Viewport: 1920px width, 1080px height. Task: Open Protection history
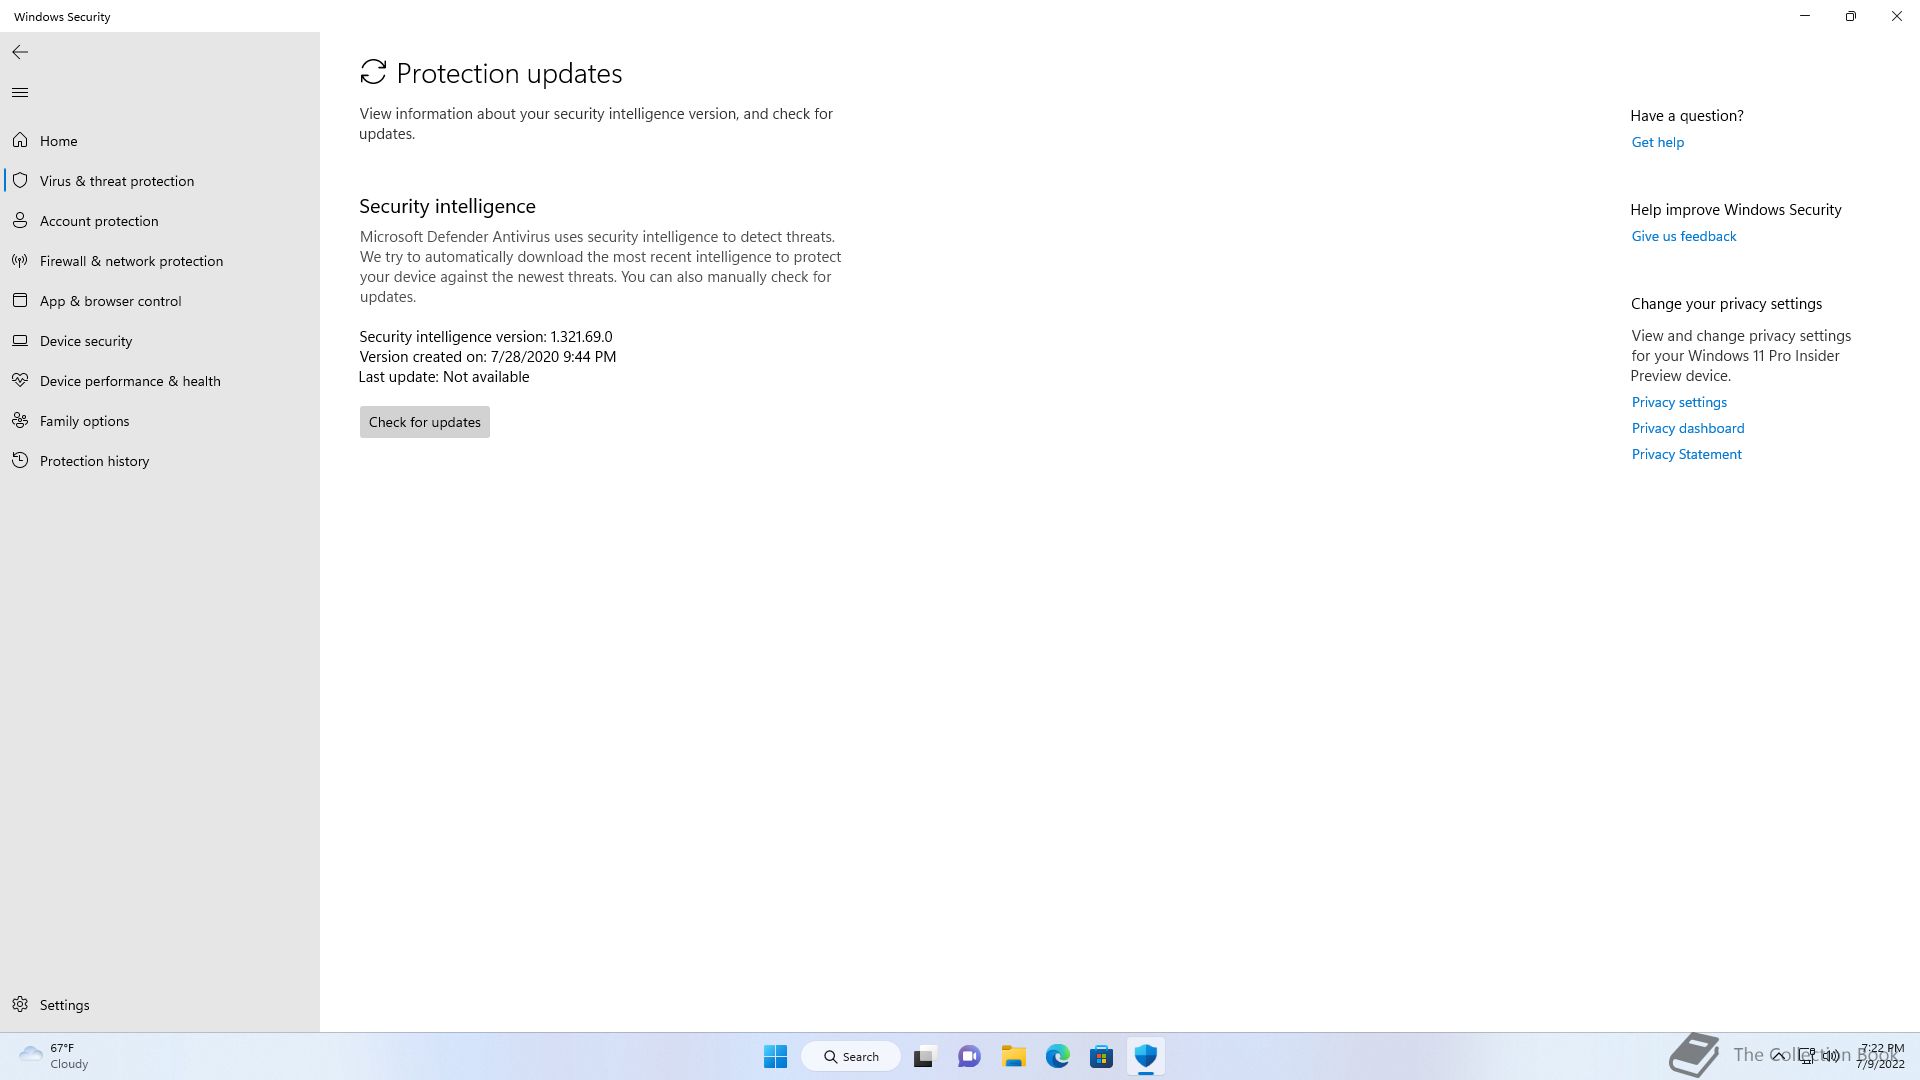94,461
